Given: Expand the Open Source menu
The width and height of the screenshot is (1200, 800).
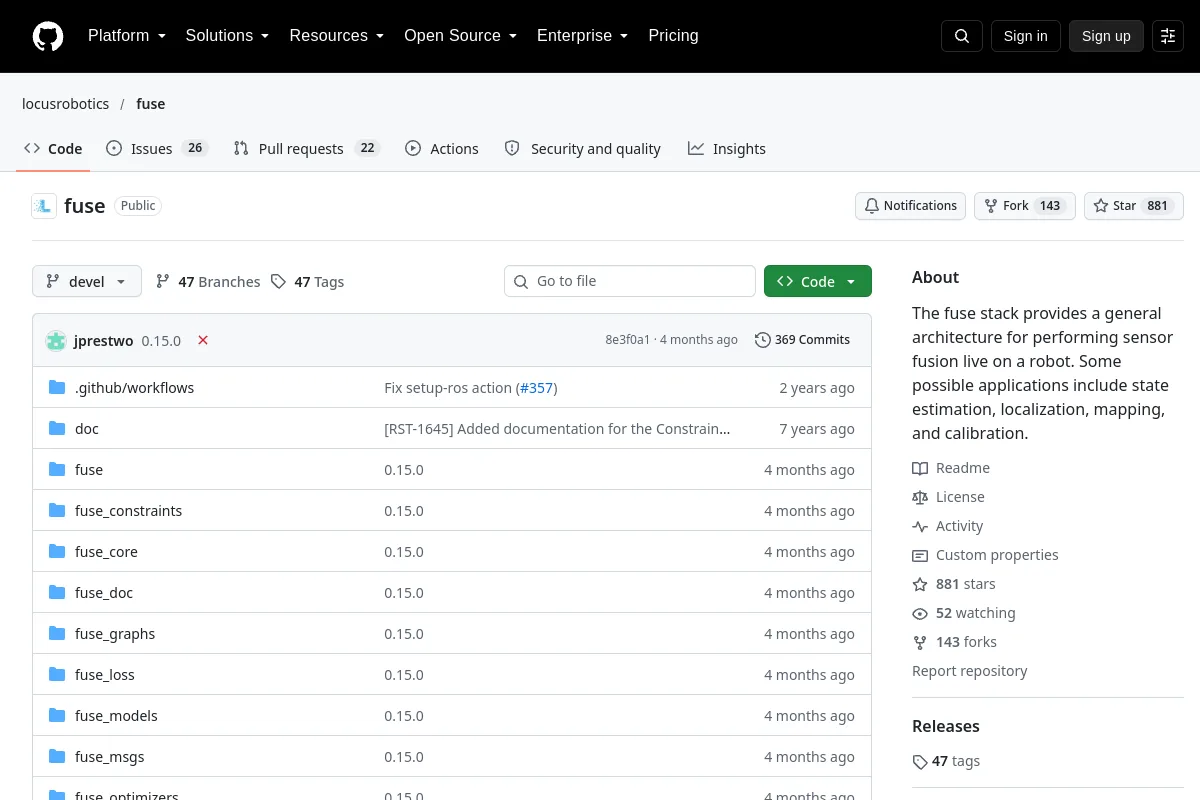Looking at the screenshot, I should 460,36.
